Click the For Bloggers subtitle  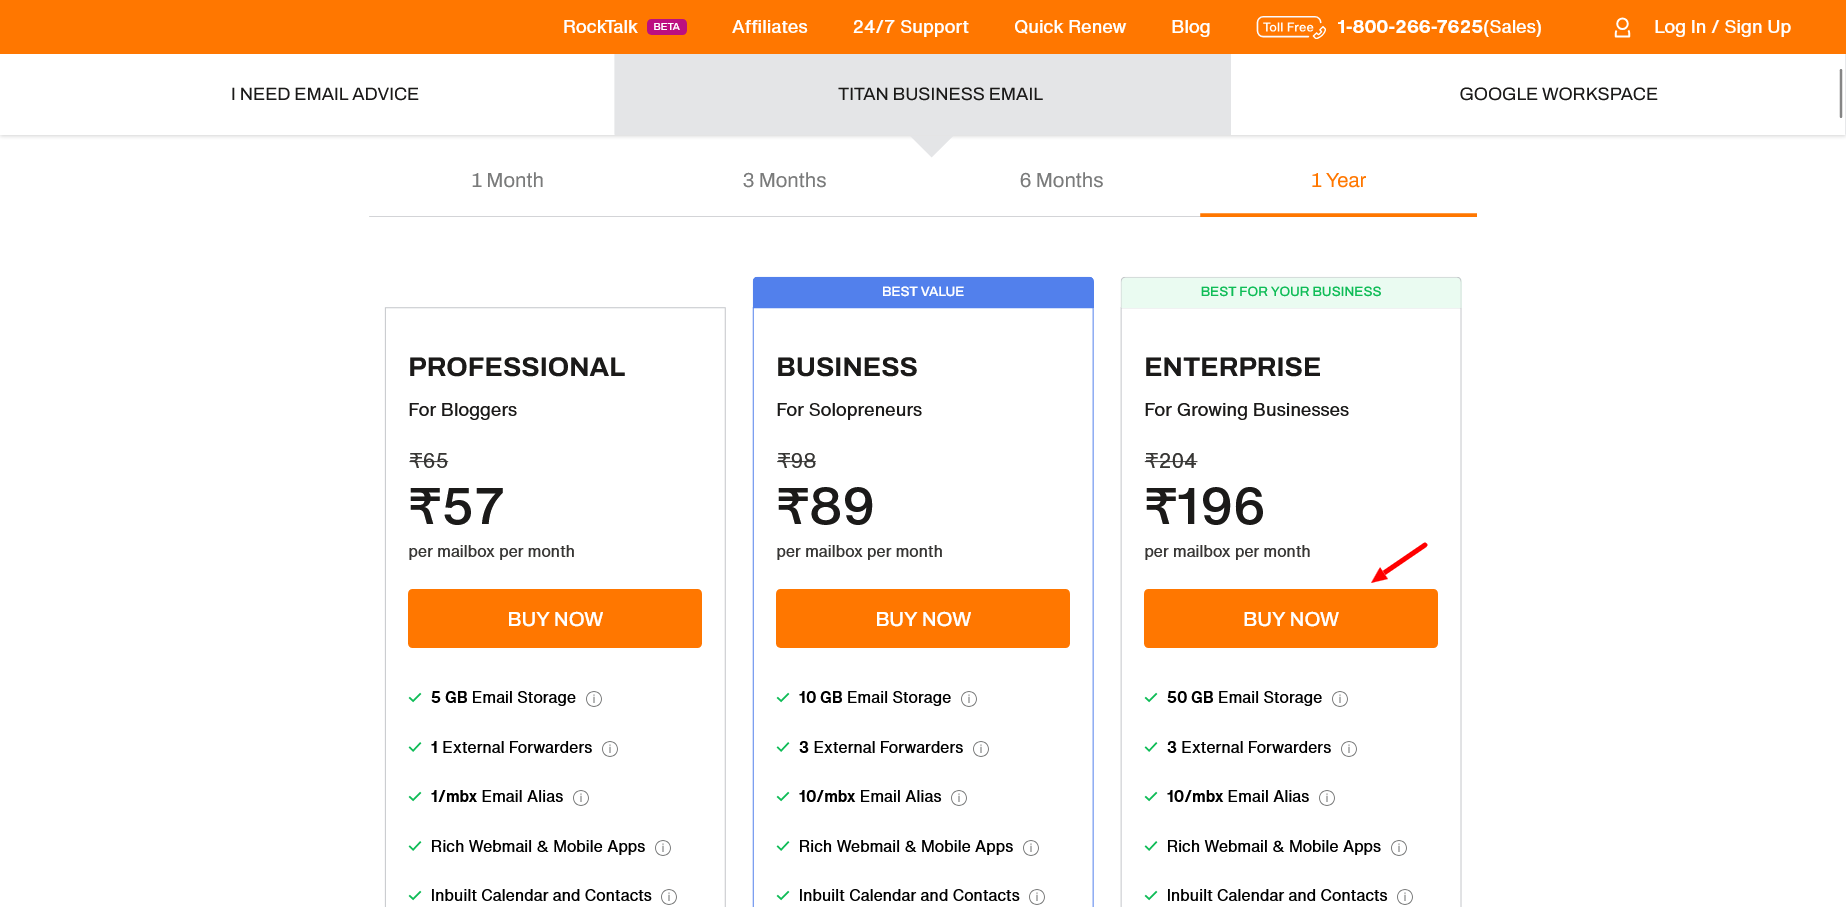point(462,410)
